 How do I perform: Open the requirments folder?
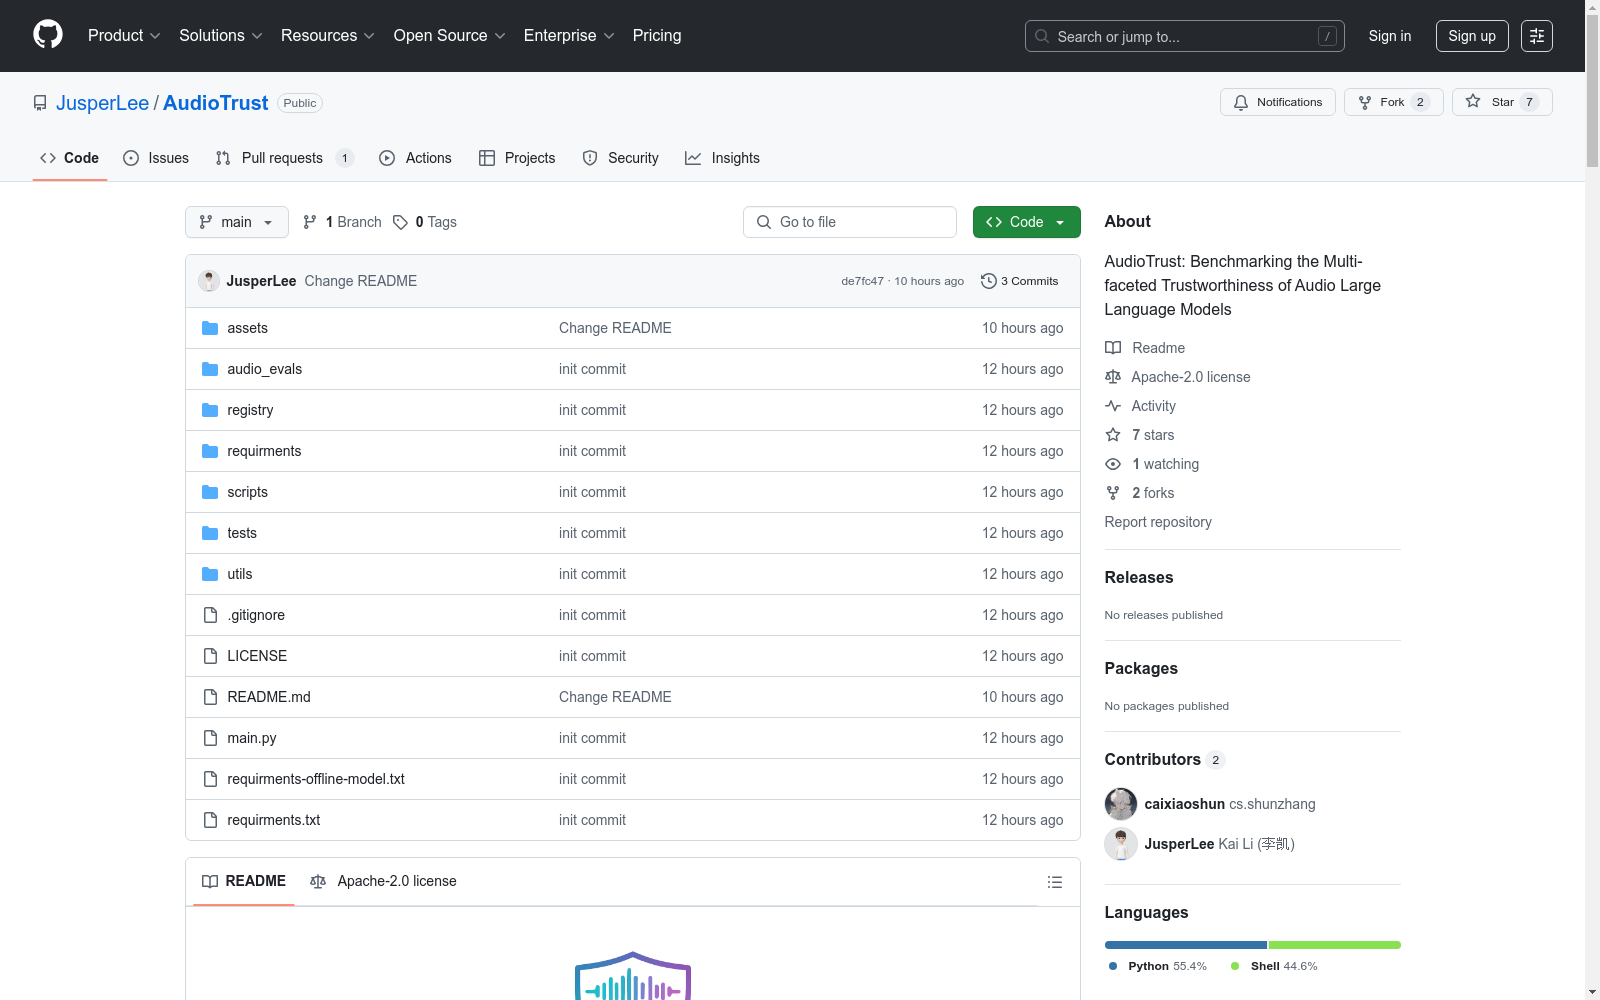point(264,451)
